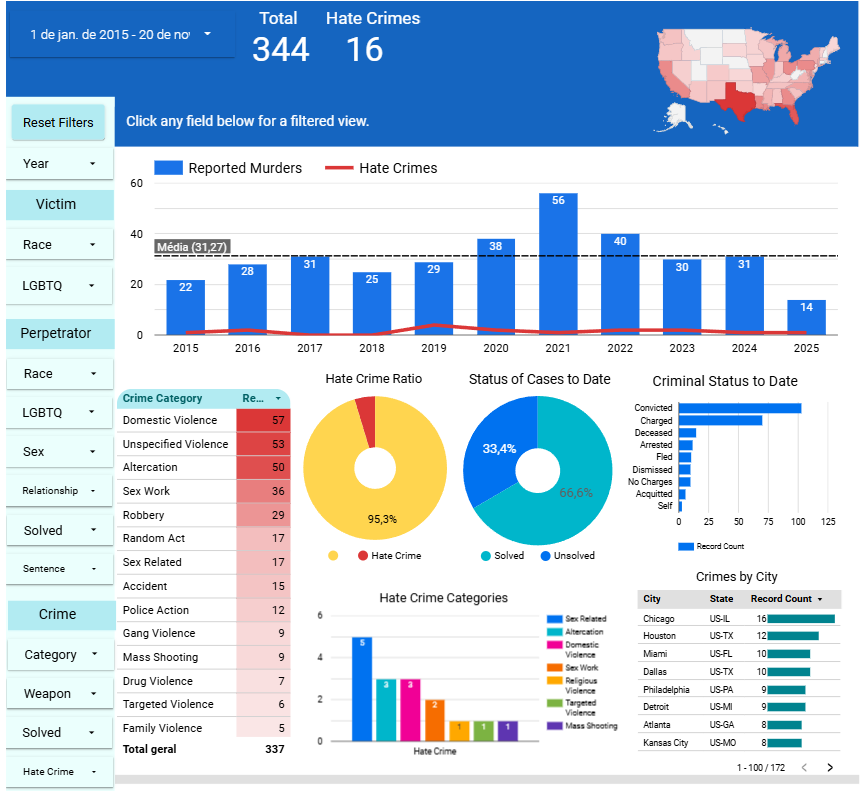Select the Random Act category row
867x791 pixels.
click(x=203, y=538)
